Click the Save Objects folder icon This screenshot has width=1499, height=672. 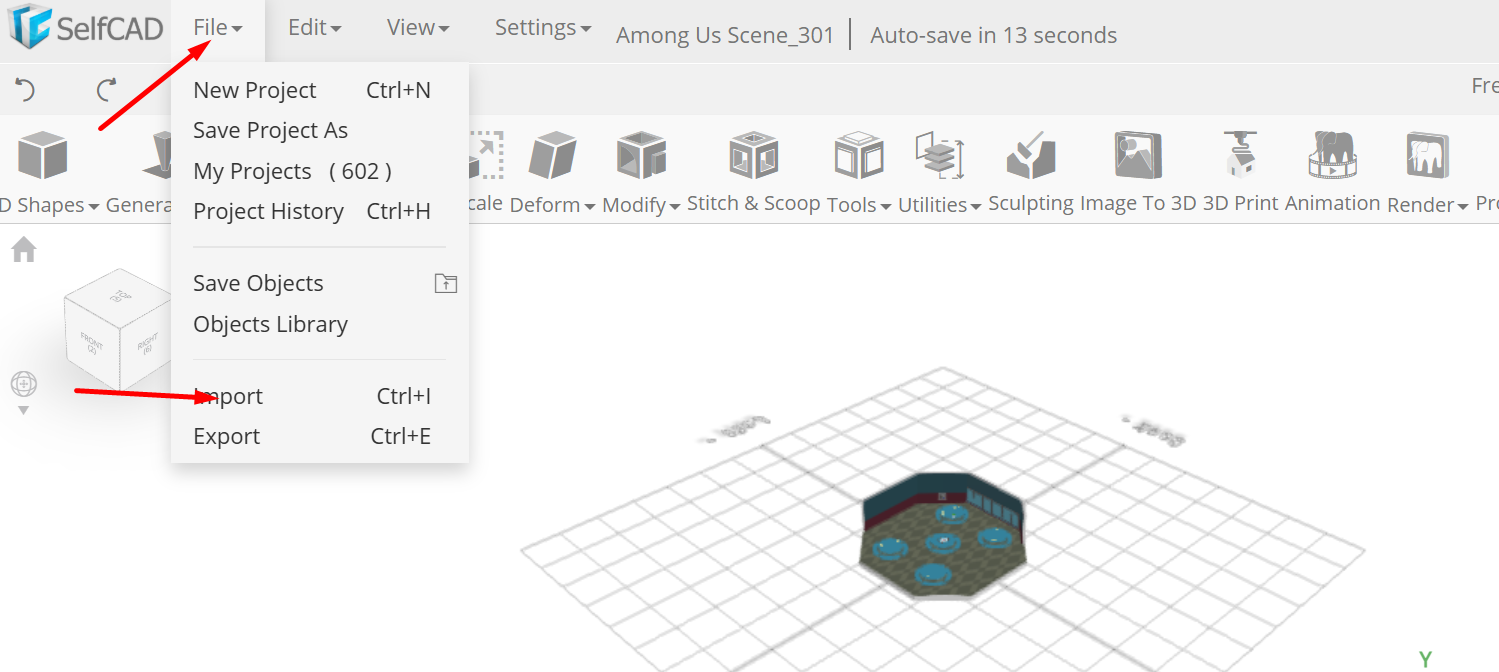click(445, 283)
